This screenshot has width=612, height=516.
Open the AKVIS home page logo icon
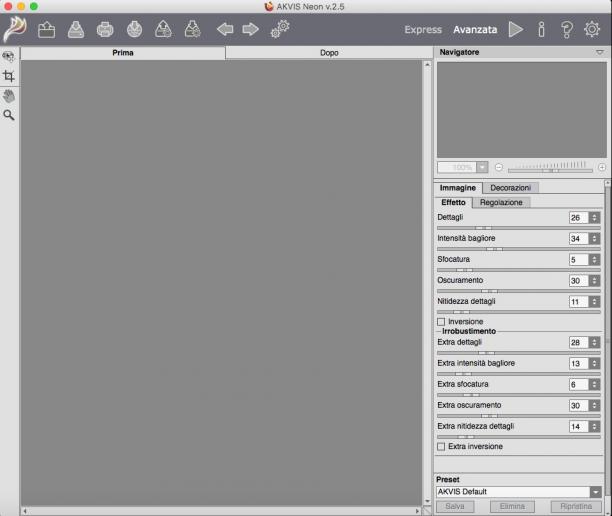[x=15, y=29]
